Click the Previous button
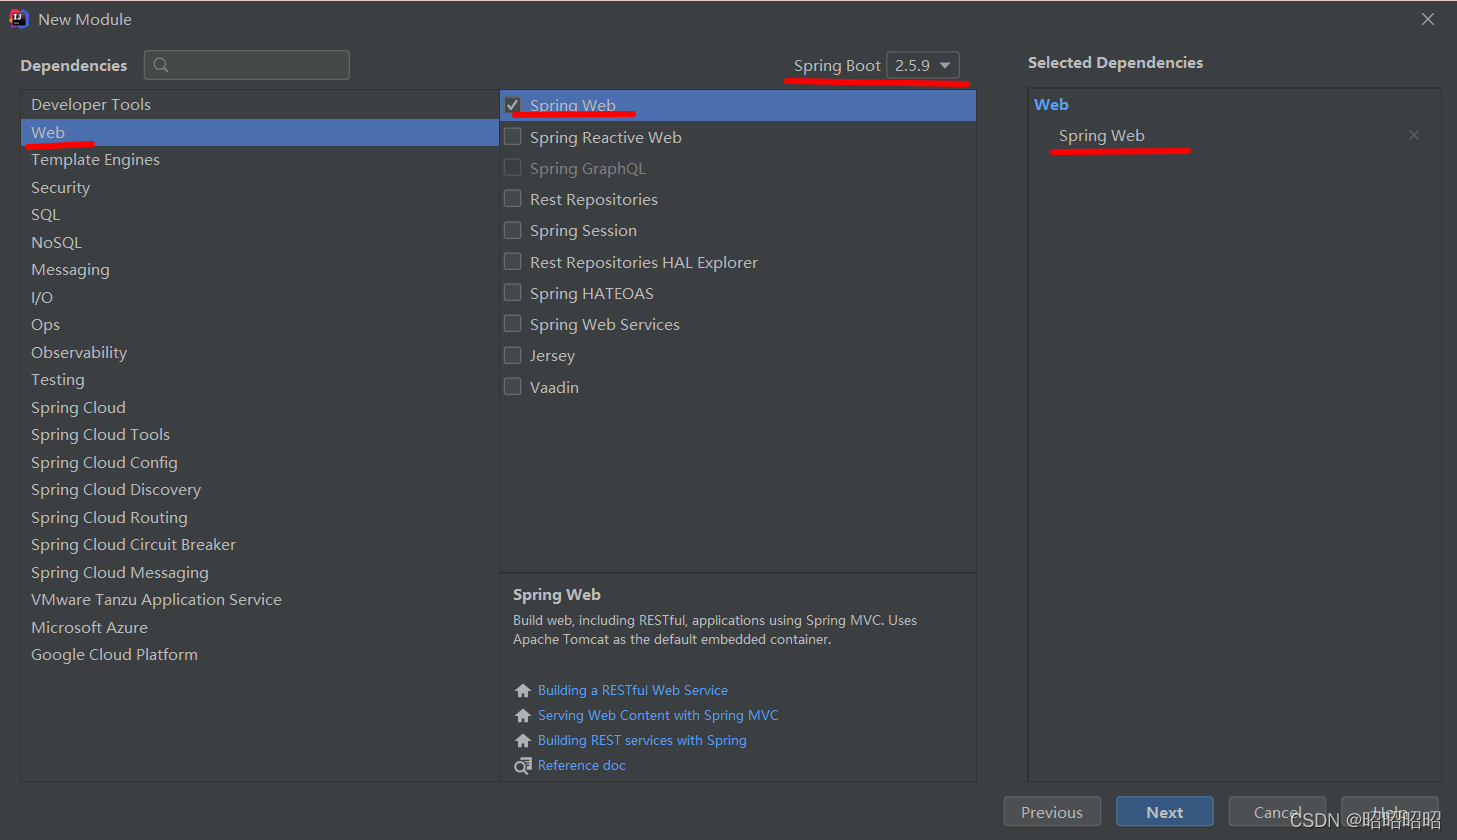 (1052, 812)
